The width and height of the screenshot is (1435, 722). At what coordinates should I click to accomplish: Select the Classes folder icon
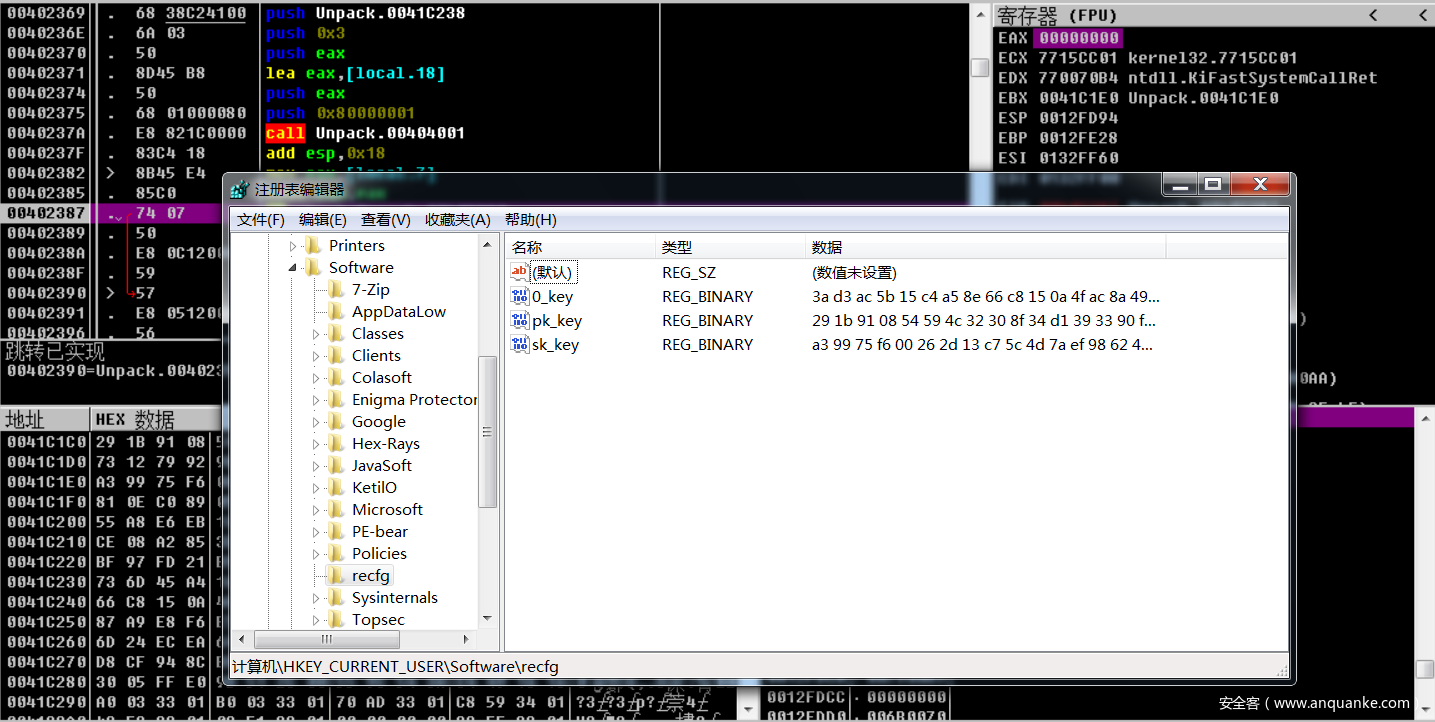(337, 334)
